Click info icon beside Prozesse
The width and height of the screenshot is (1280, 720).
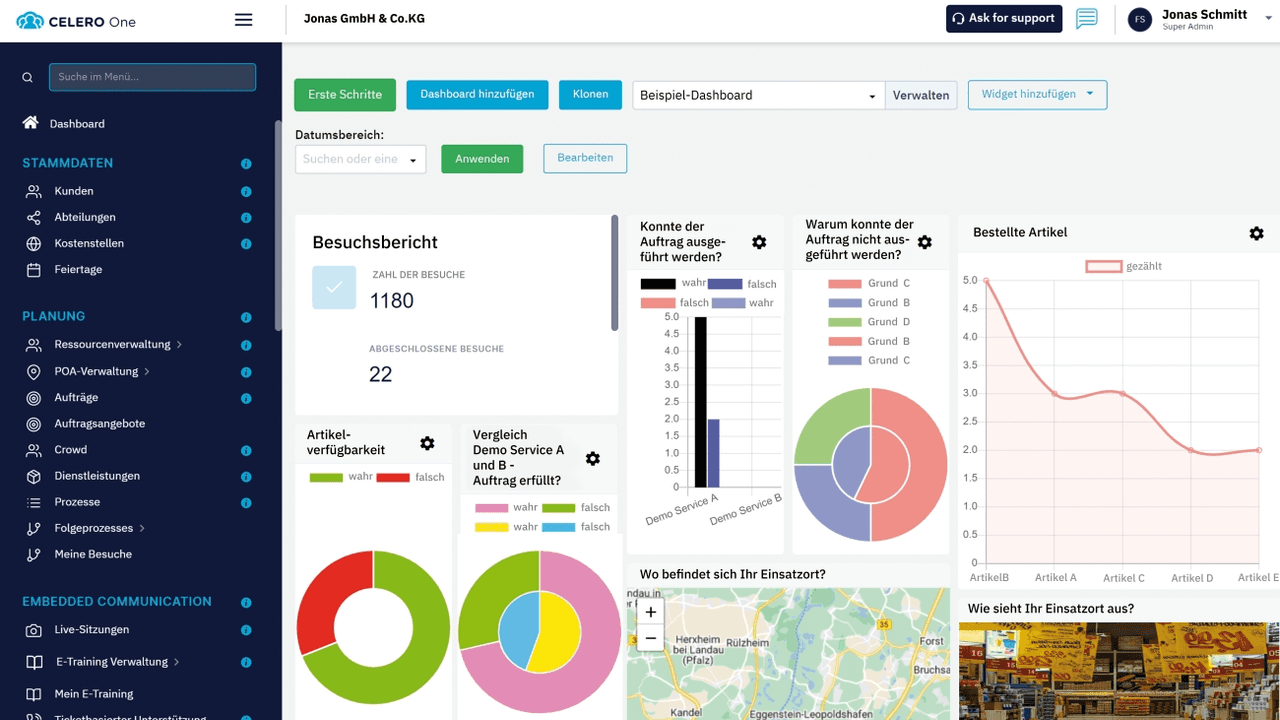pos(246,503)
